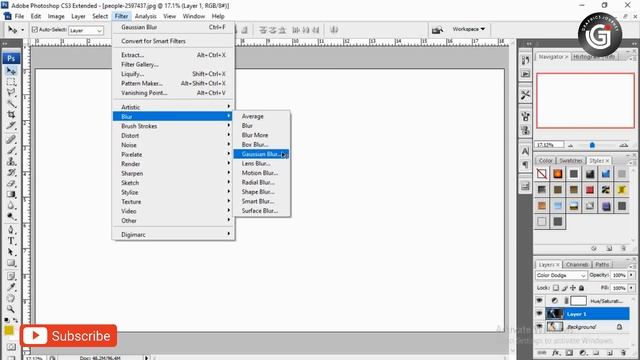
Task: Select the Clone Stamp tool
Action: pos(11,162)
